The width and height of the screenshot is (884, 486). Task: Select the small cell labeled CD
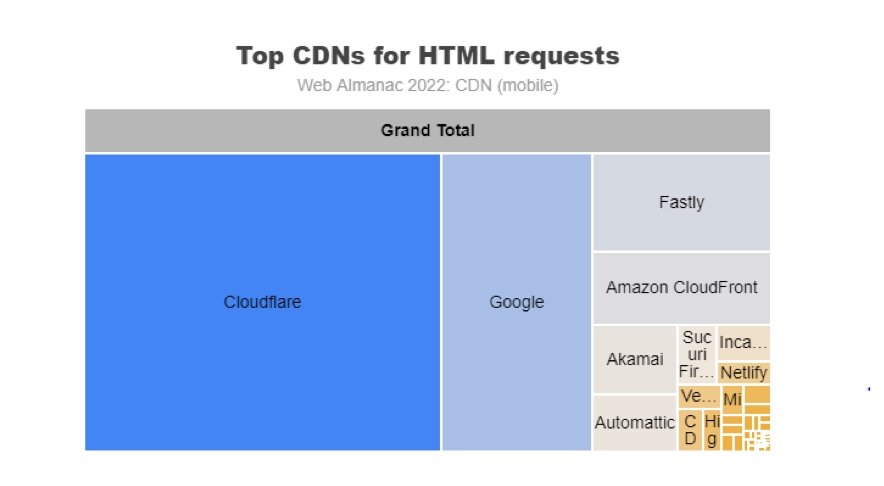tap(689, 430)
